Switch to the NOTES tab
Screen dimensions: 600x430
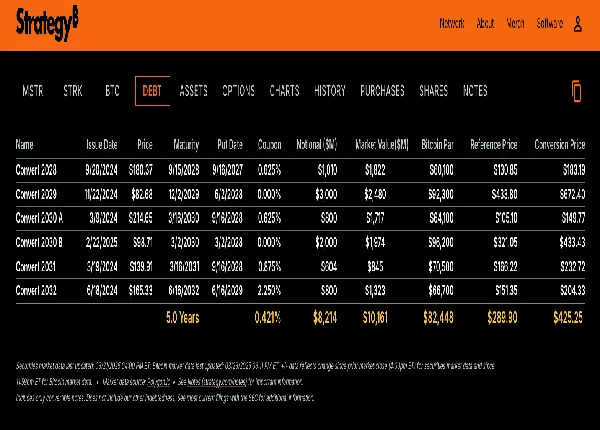pos(475,91)
